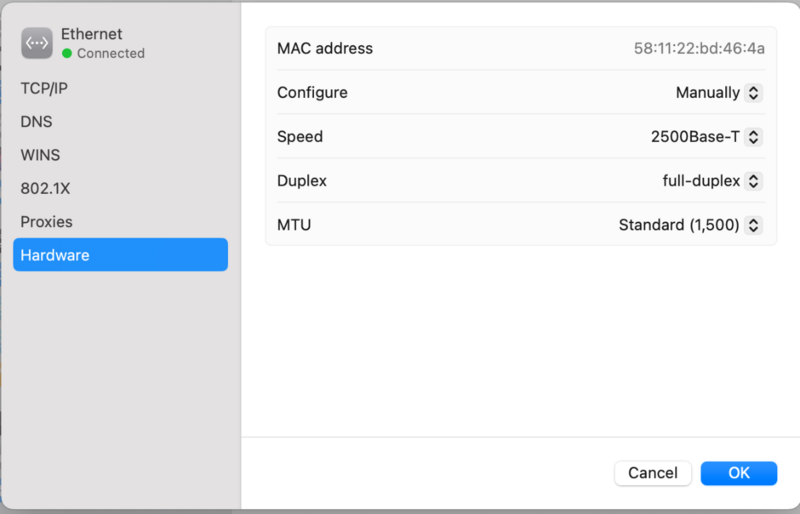Switch to the DNS tab
Viewport: 800px width, 514px height.
point(36,122)
